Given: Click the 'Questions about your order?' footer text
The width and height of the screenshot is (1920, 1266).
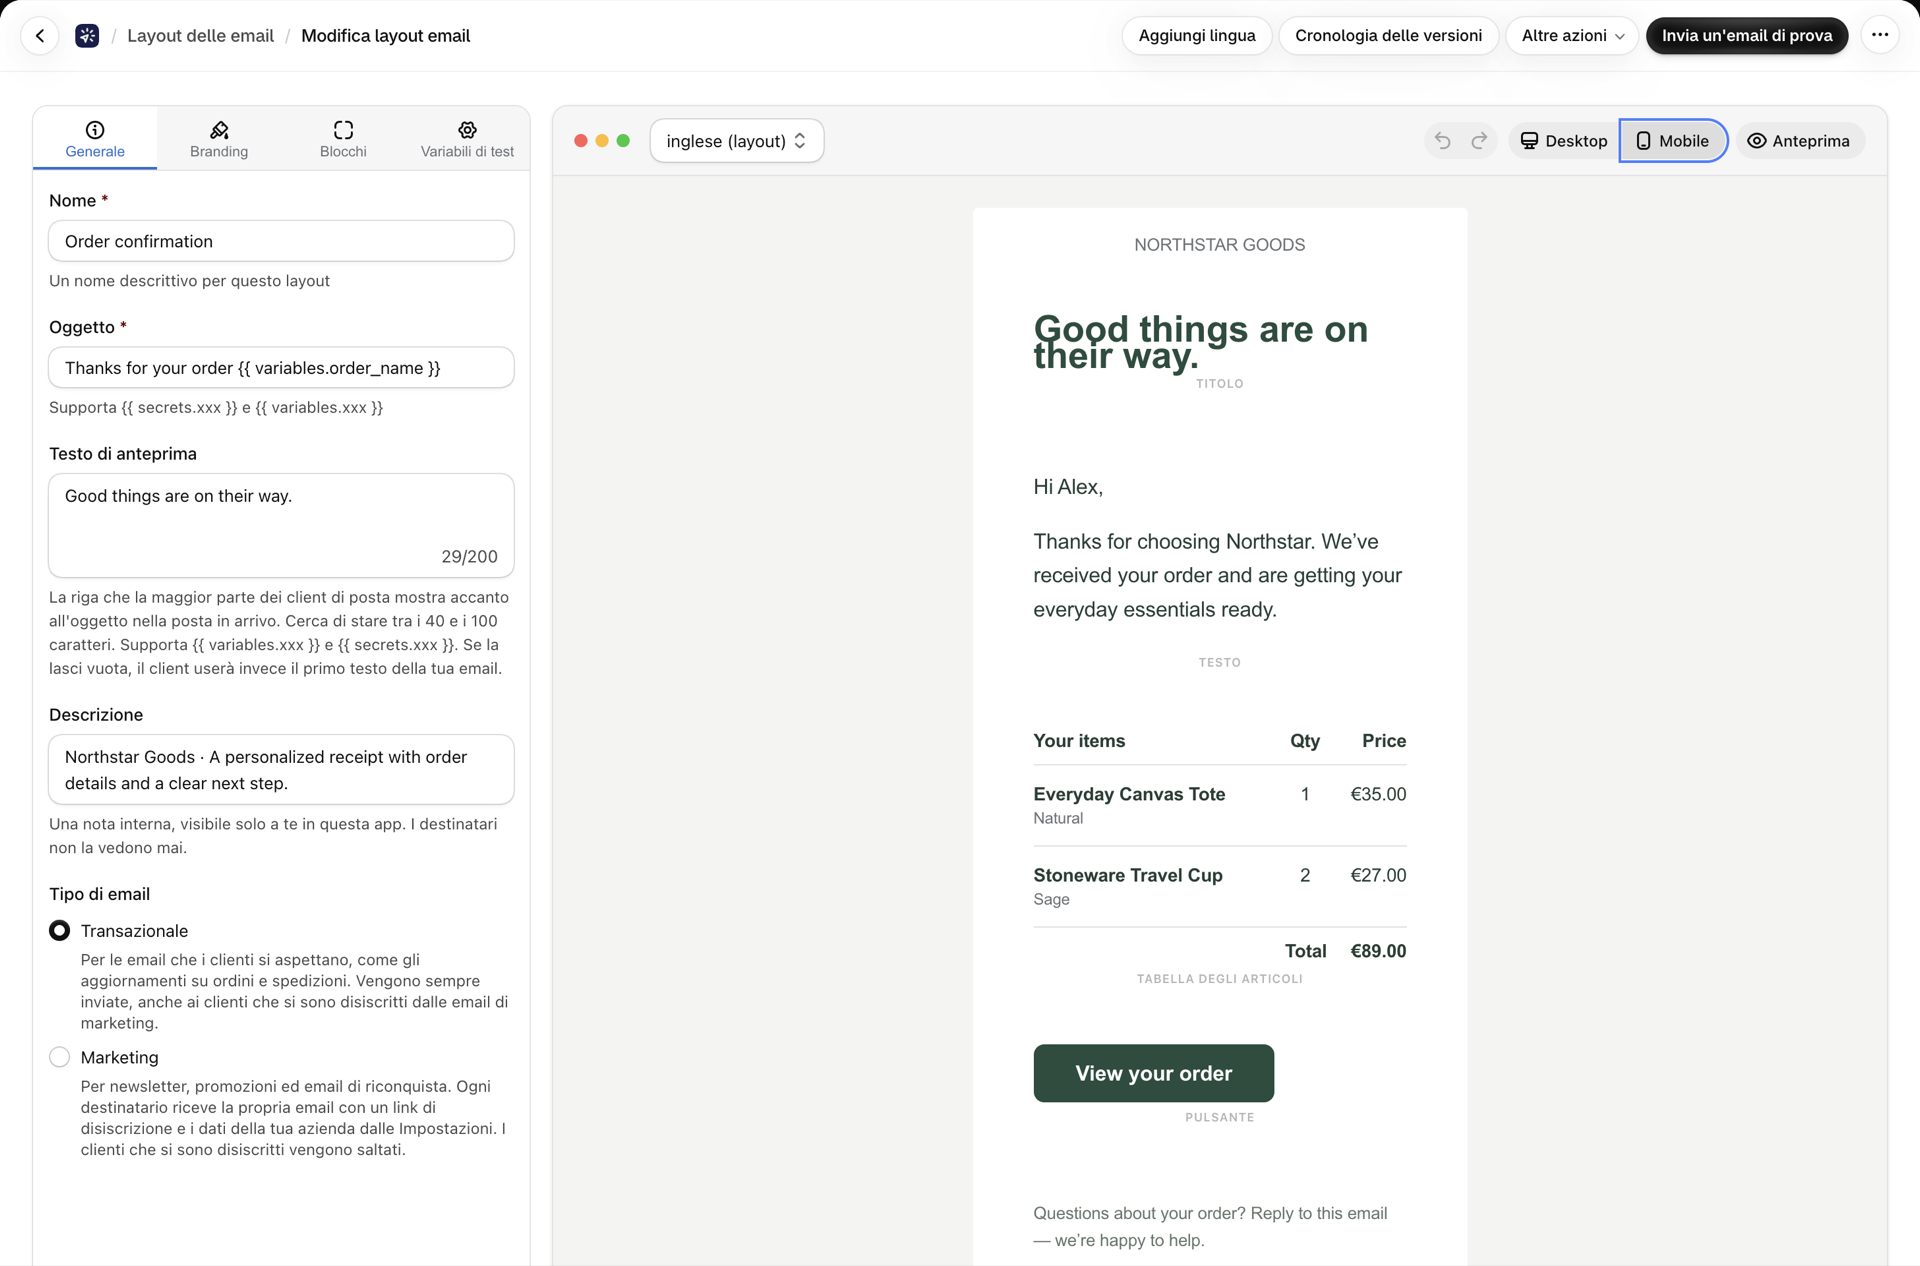Looking at the screenshot, I should tap(1210, 1226).
